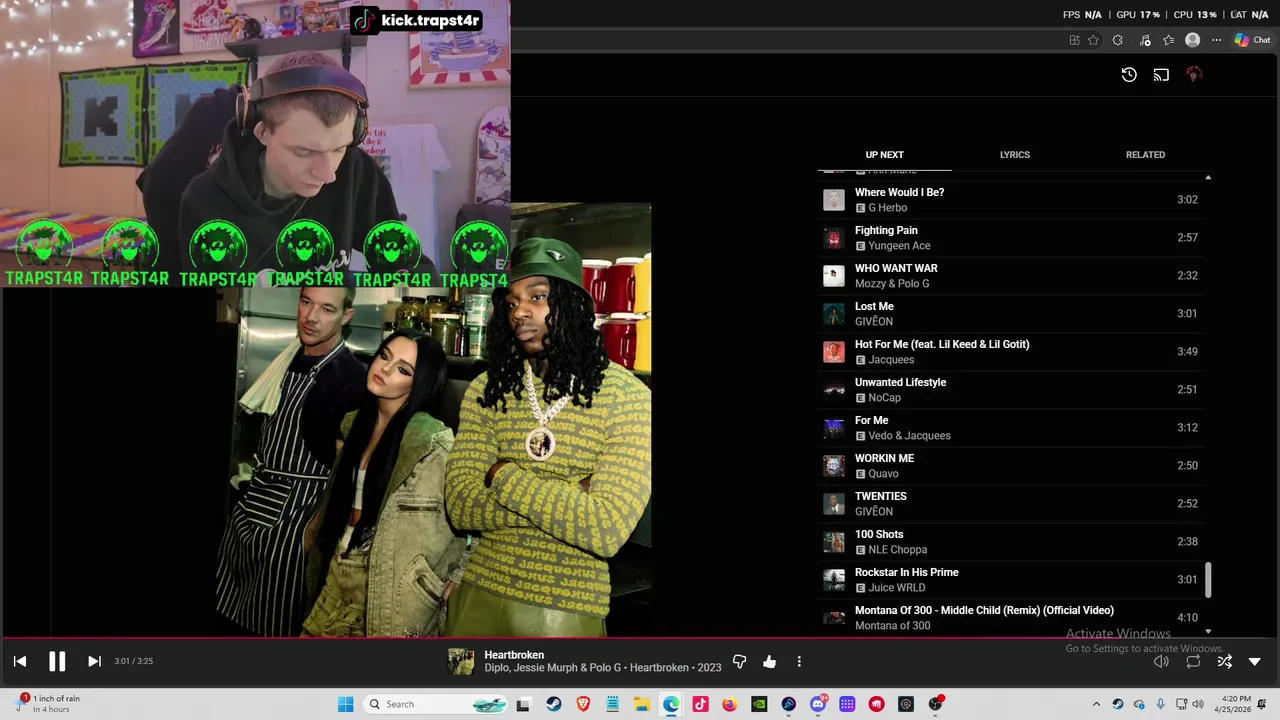1280x720 pixels.
Task: Click the player volume speaker icon
Action: click(1161, 661)
